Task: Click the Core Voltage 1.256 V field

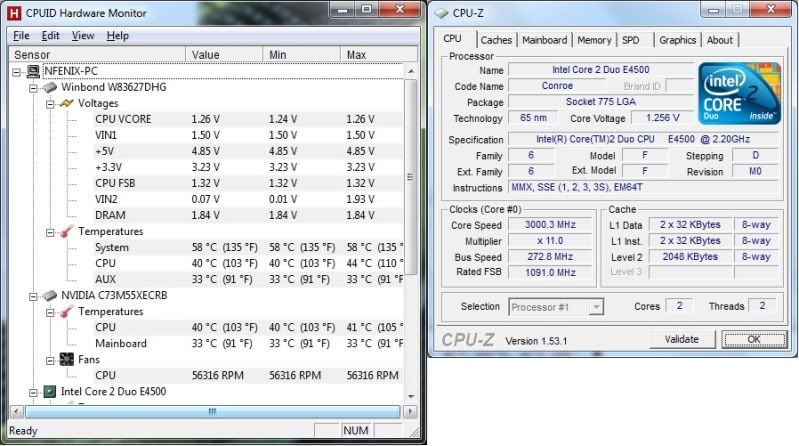Action: point(662,118)
